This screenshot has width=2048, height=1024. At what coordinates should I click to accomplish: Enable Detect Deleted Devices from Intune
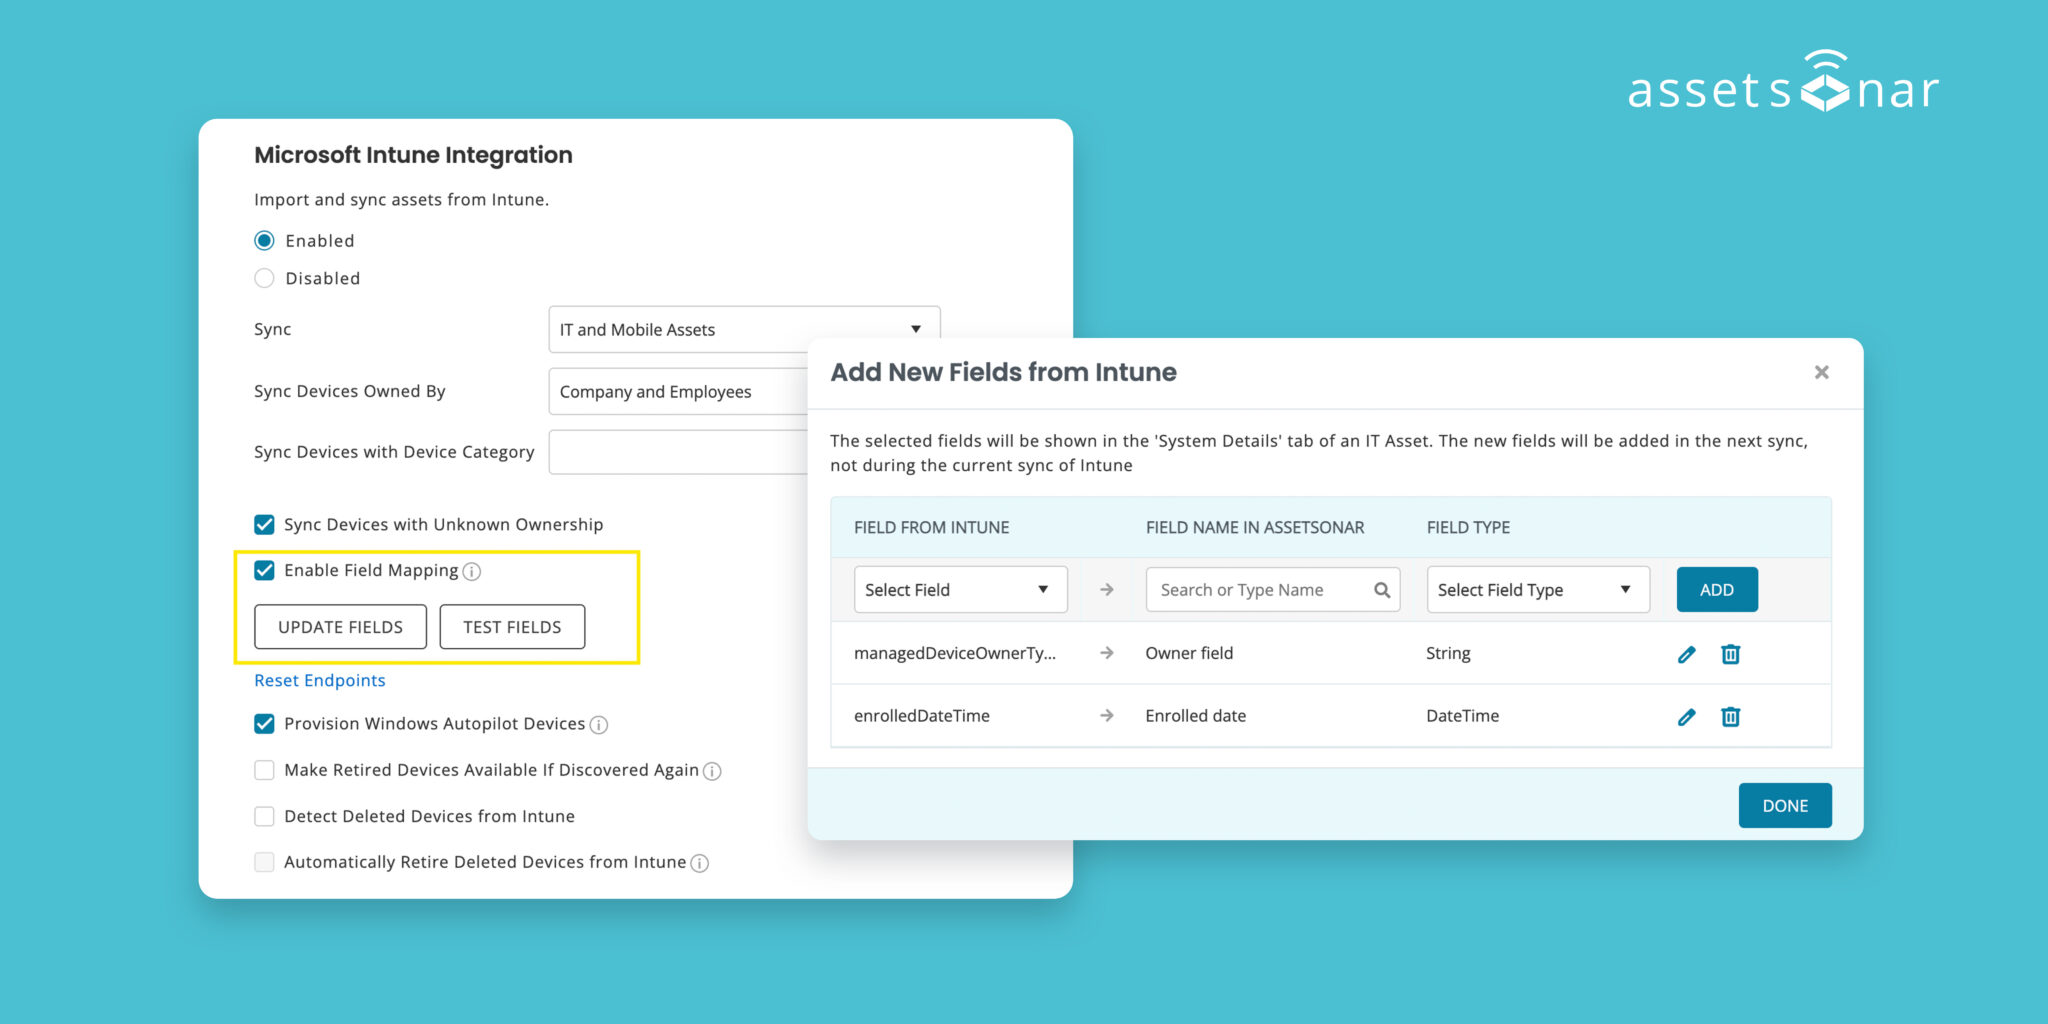[x=264, y=816]
